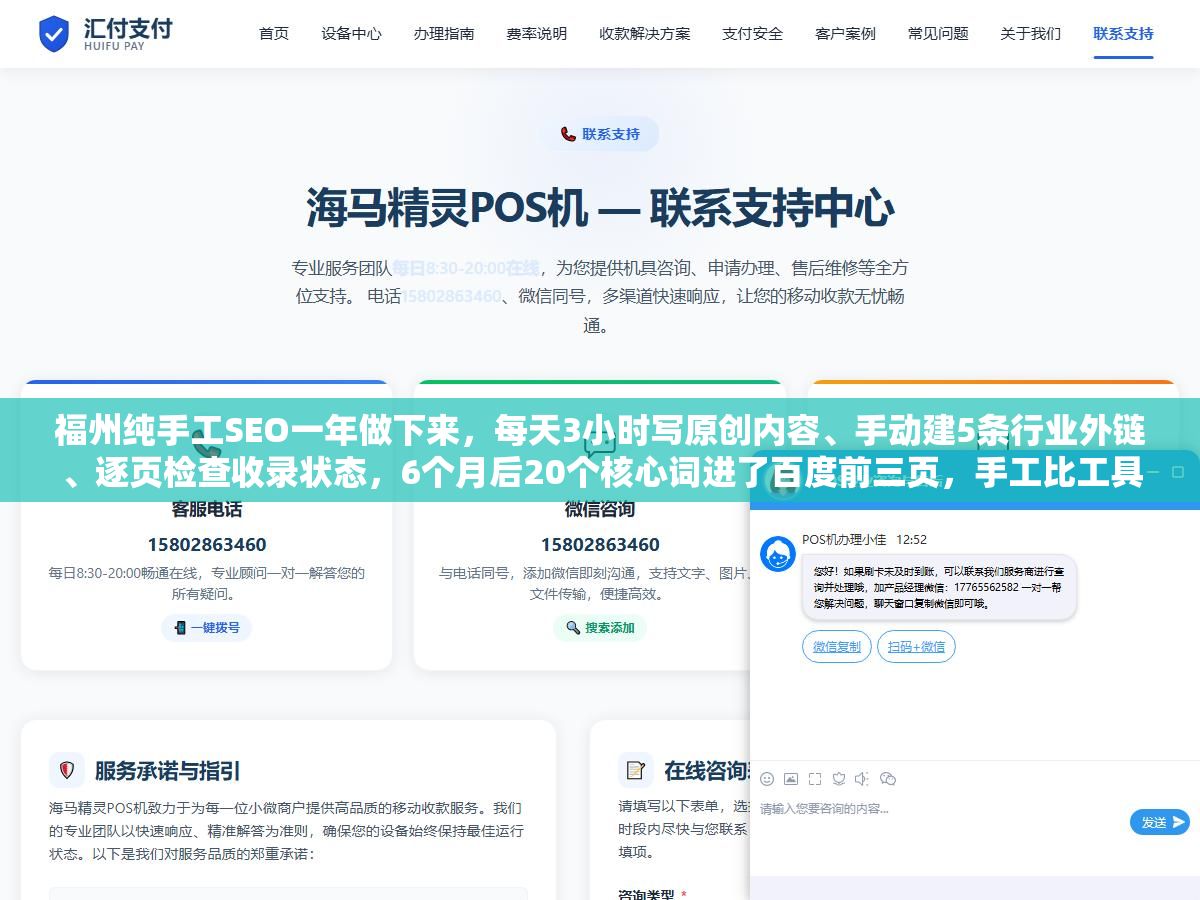
Task: Click the screenshot capture icon in chat
Action: click(815, 778)
